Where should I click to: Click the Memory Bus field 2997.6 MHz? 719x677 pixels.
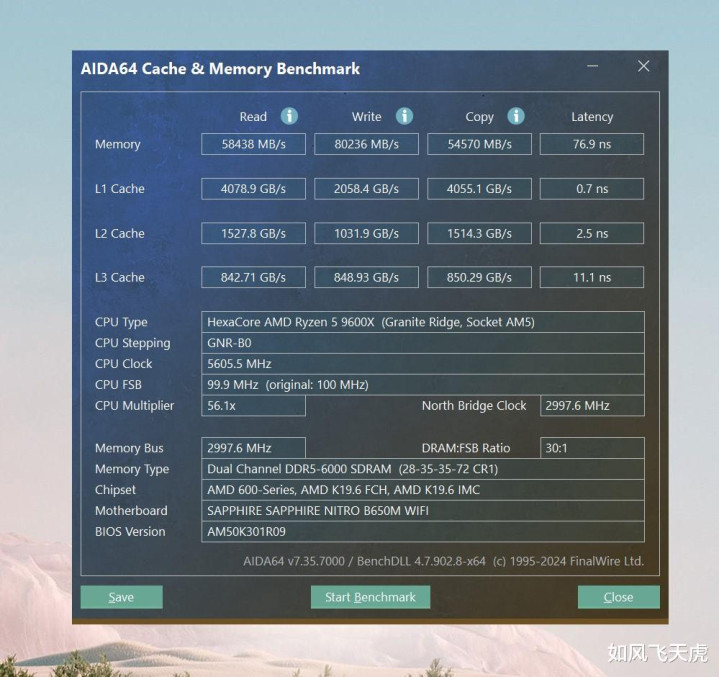254,448
